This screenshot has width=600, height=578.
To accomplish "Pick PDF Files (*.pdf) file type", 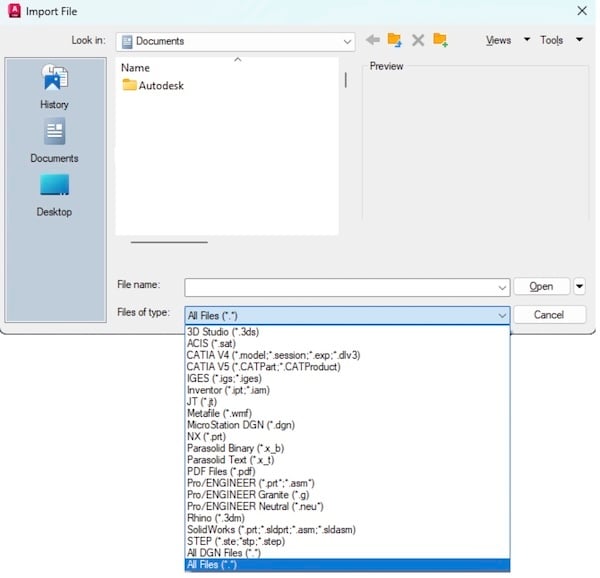I will [x=347, y=471].
